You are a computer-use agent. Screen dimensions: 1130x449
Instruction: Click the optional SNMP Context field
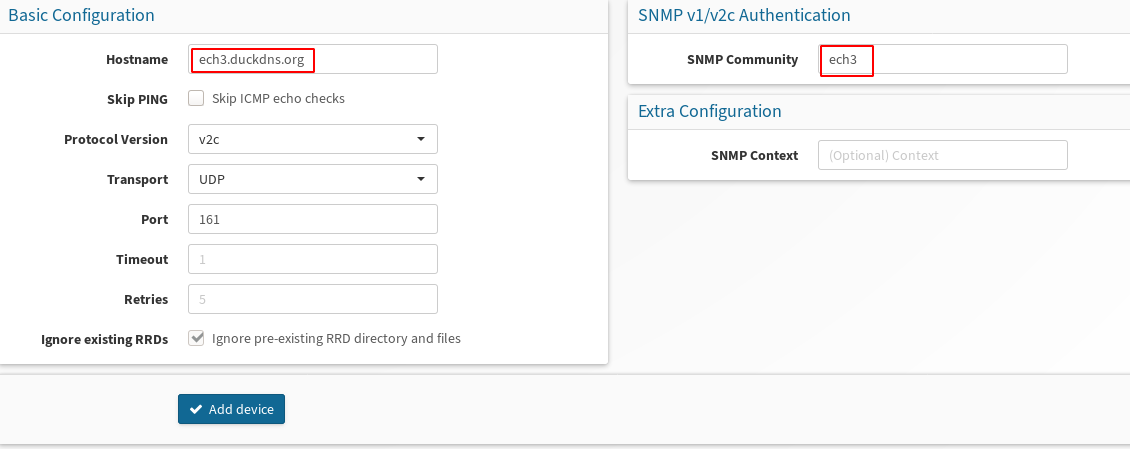coord(943,155)
